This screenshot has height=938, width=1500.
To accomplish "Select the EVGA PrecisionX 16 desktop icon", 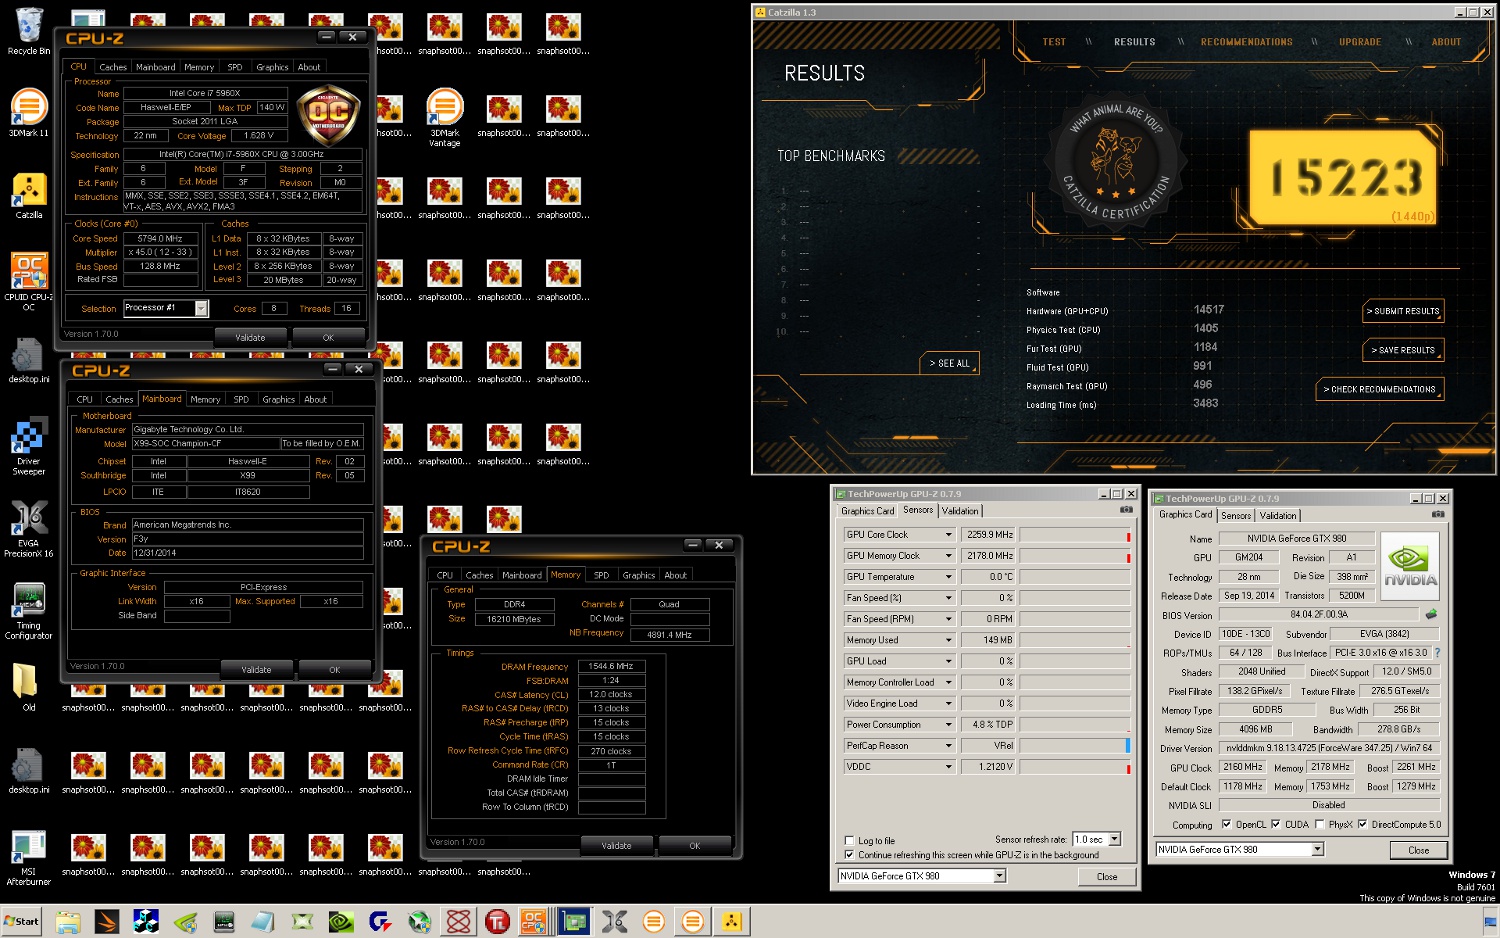I will (x=29, y=529).
